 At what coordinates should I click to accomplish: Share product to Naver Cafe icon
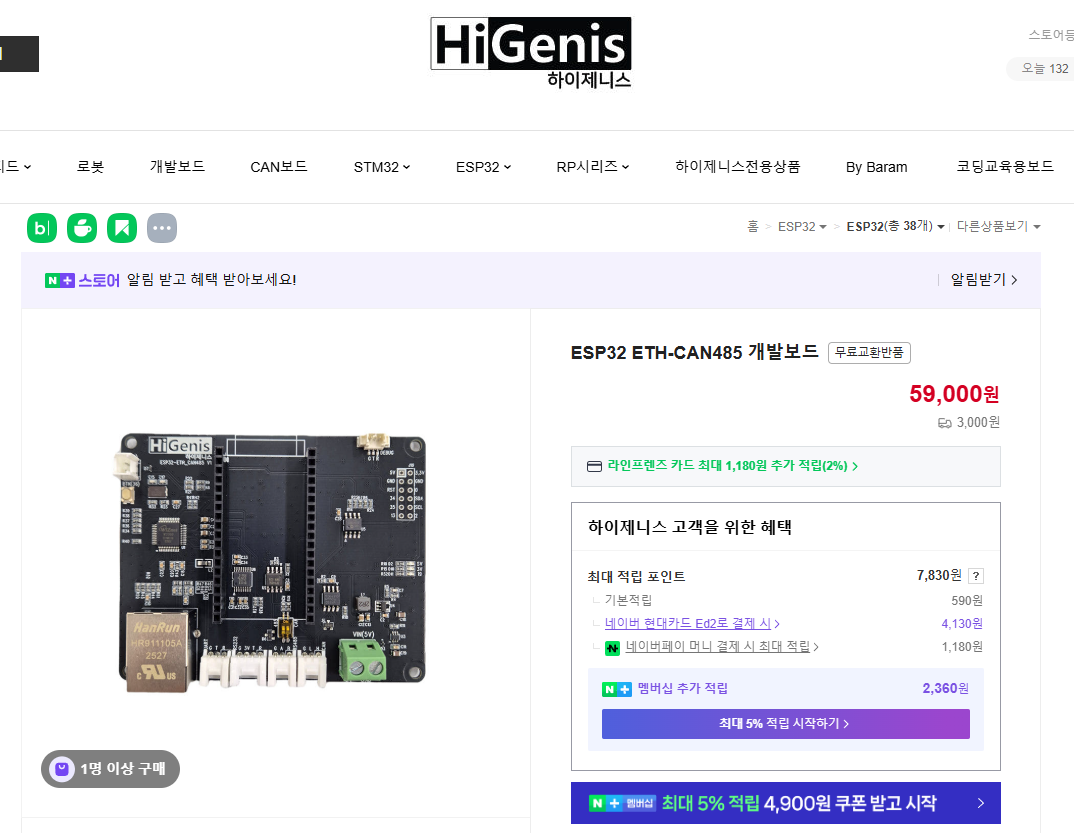82,228
